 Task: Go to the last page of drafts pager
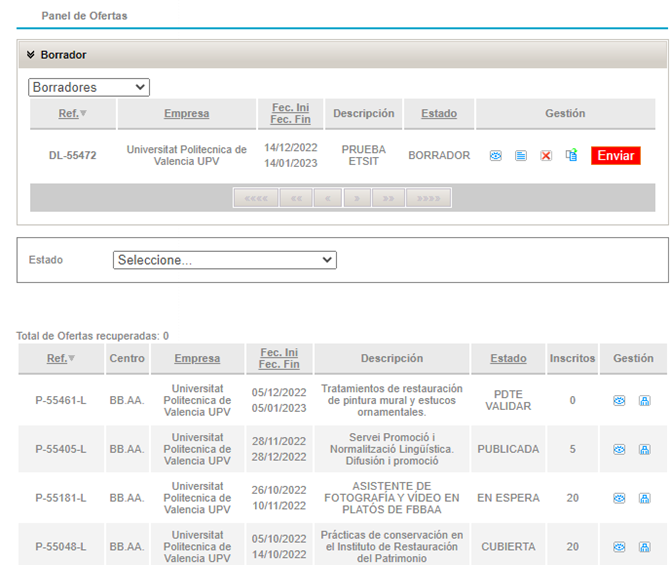(428, 198)
